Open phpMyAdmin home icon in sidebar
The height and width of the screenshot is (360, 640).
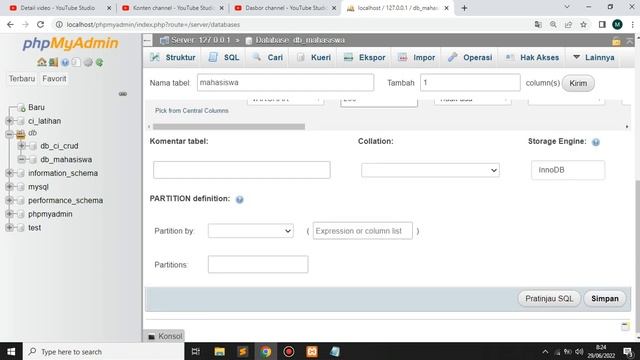(x=41, y=62)
